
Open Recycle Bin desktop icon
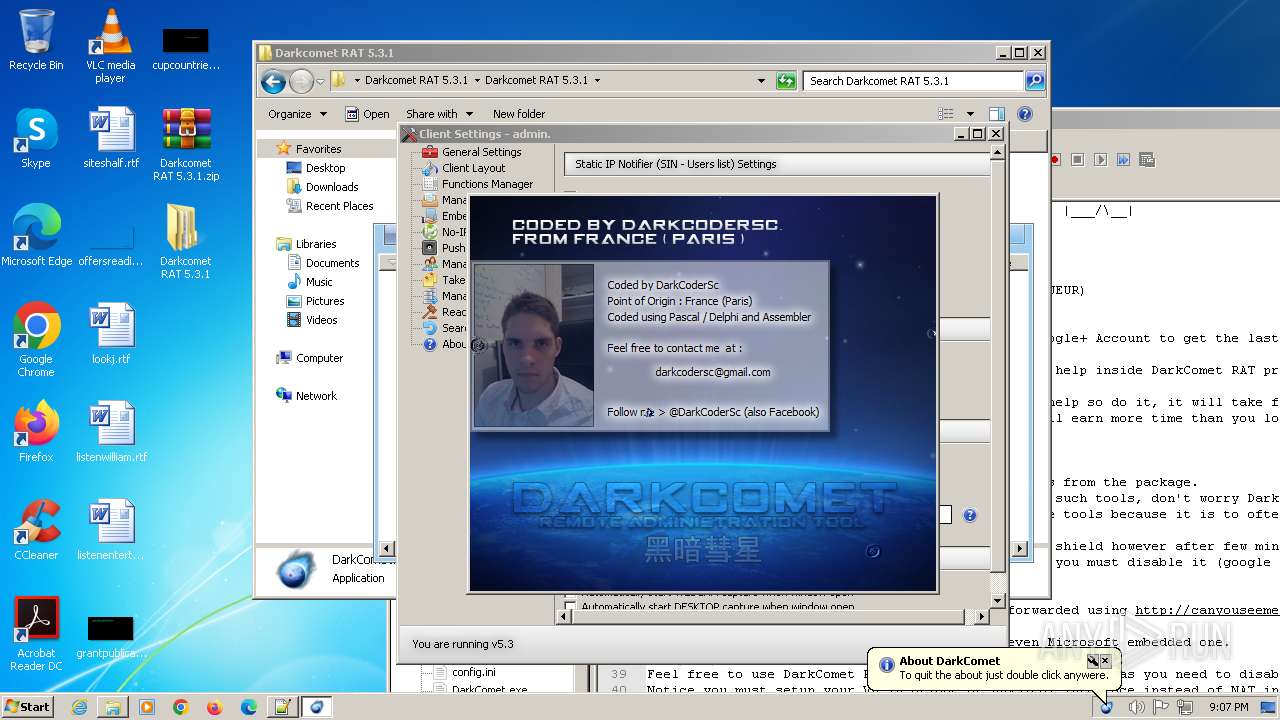tap(36, 40)
